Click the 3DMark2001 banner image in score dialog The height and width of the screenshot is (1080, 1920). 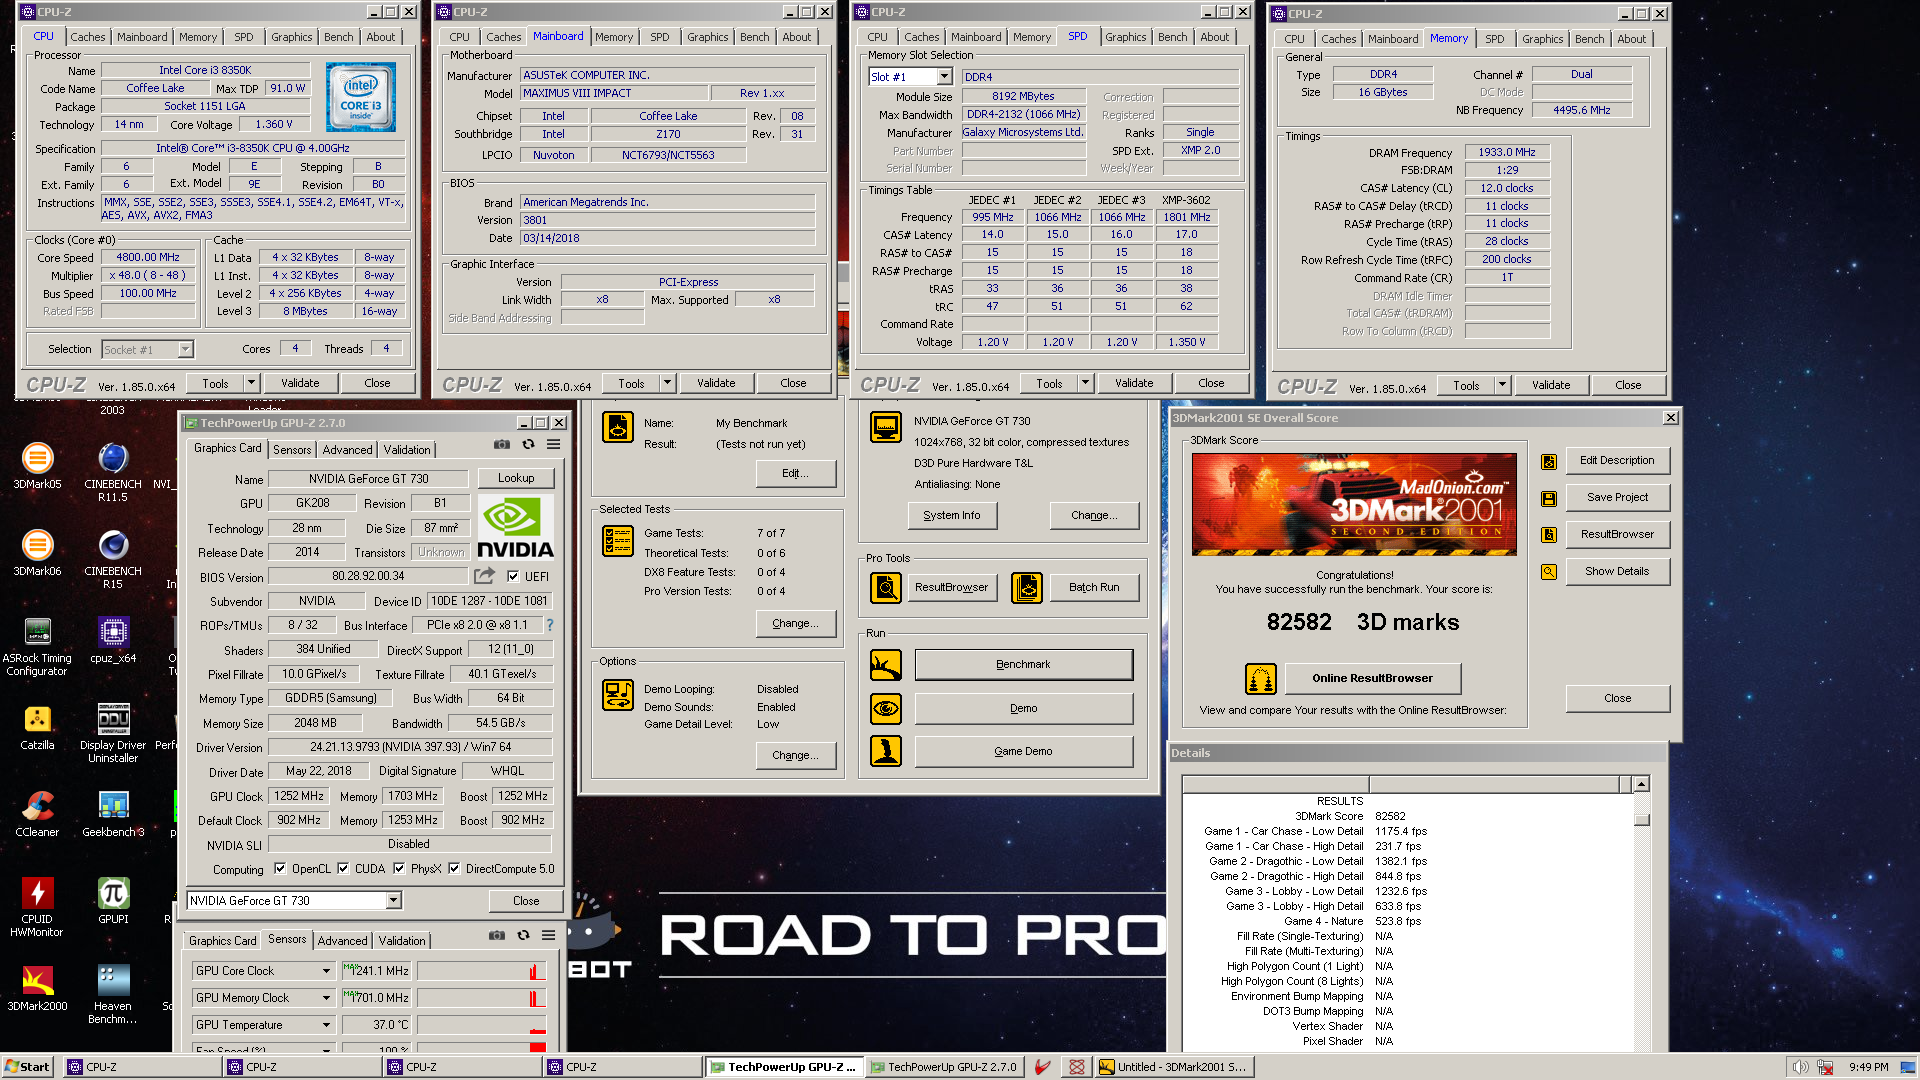[x=1354, y=505]
